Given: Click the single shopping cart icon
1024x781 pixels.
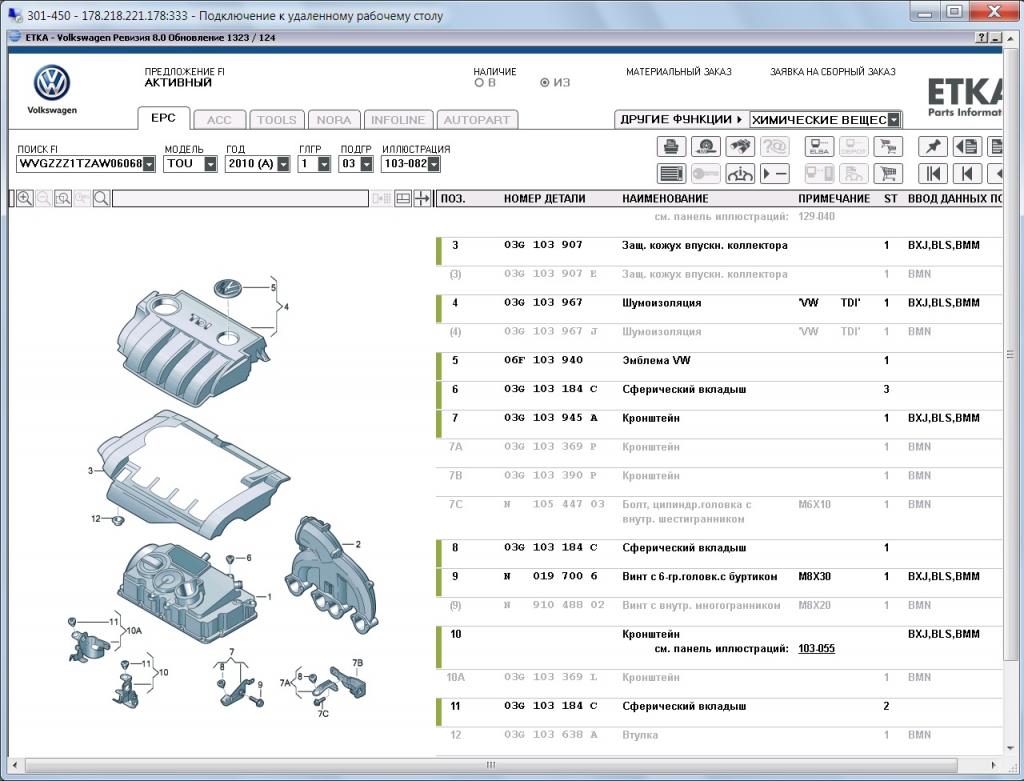Looking at the screenshot, I should [x=888, y=174].
